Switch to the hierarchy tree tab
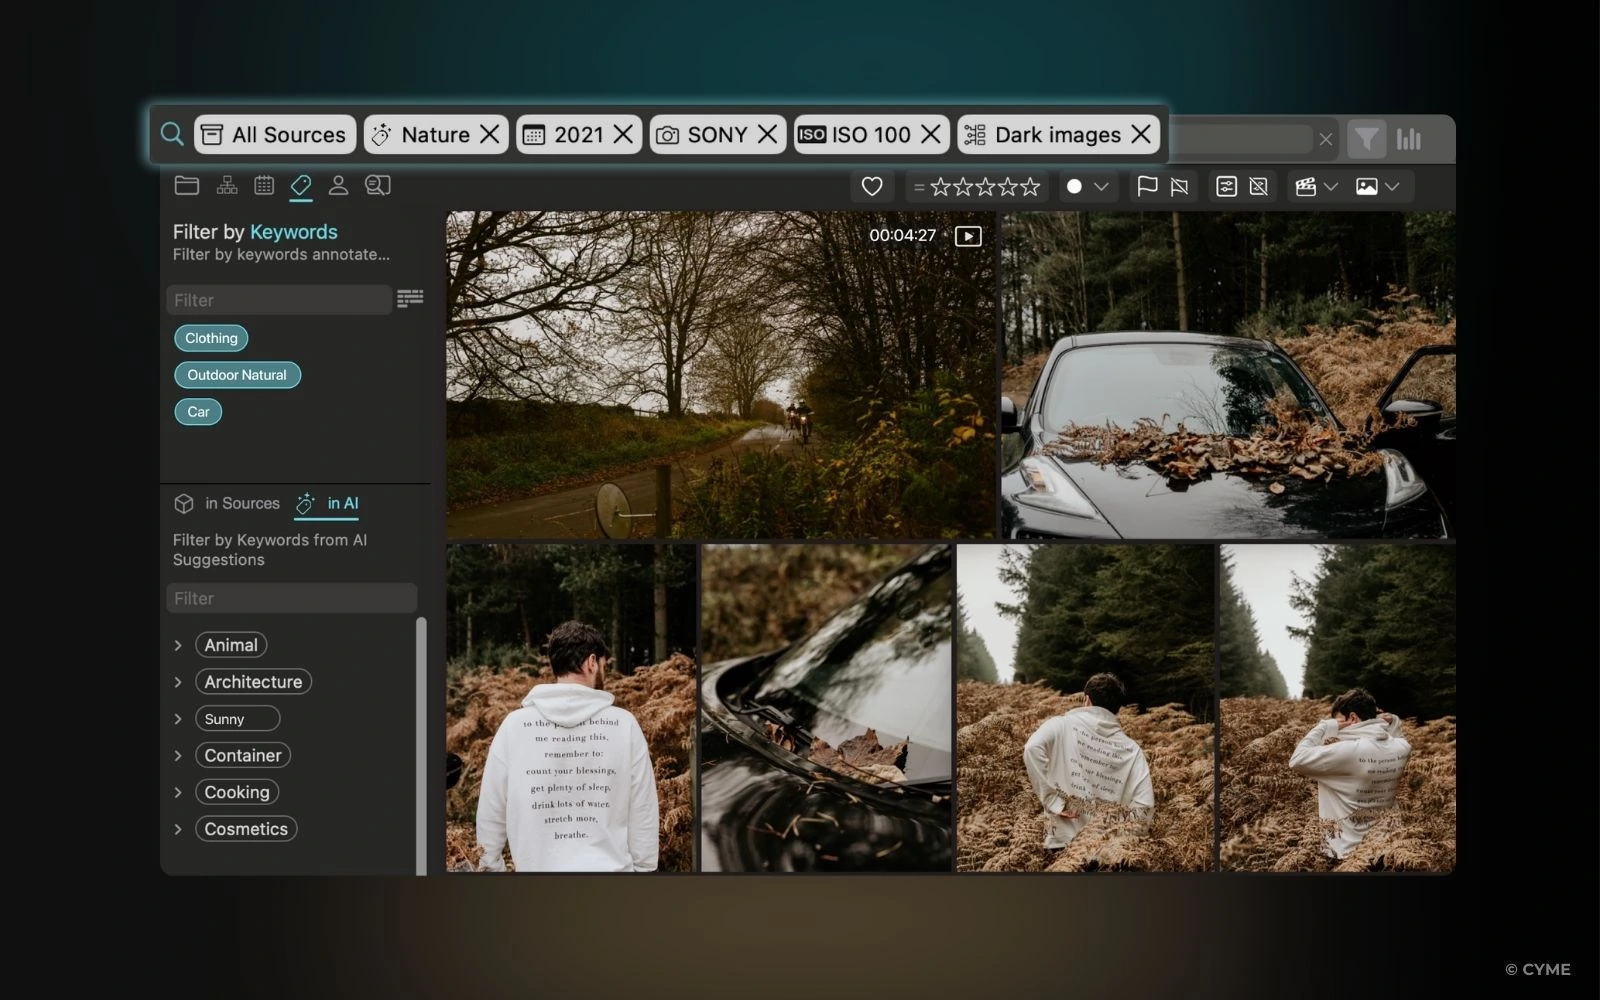 coord(227,185)
